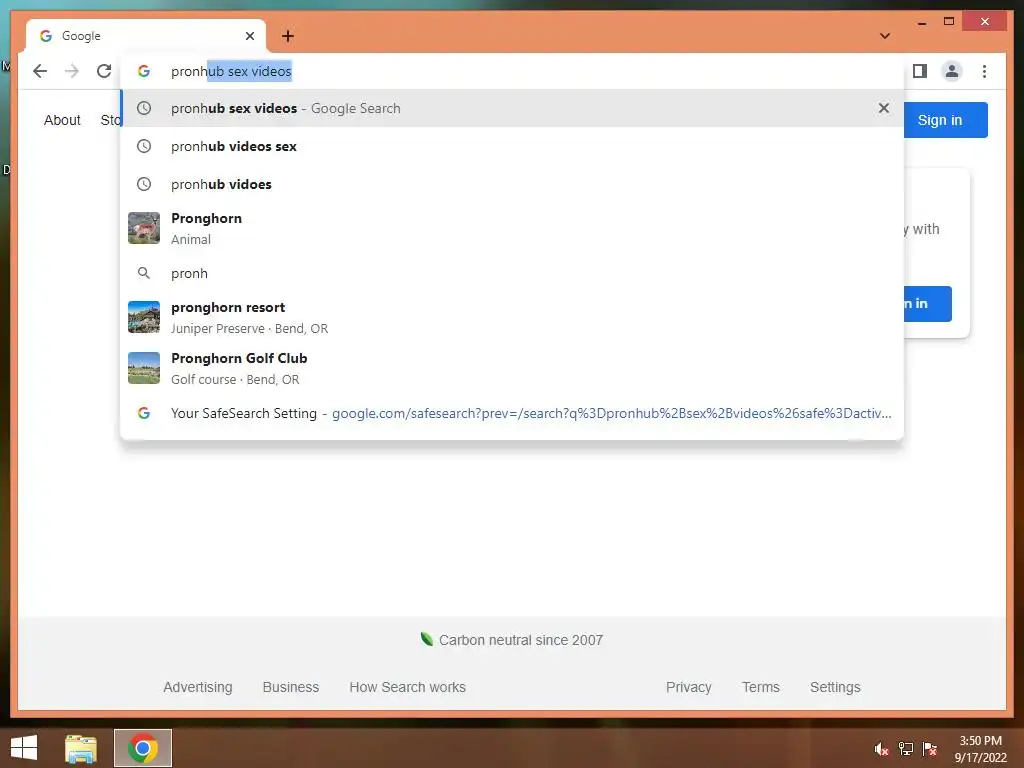Open the Terms footer link

(x=761, y=687)
